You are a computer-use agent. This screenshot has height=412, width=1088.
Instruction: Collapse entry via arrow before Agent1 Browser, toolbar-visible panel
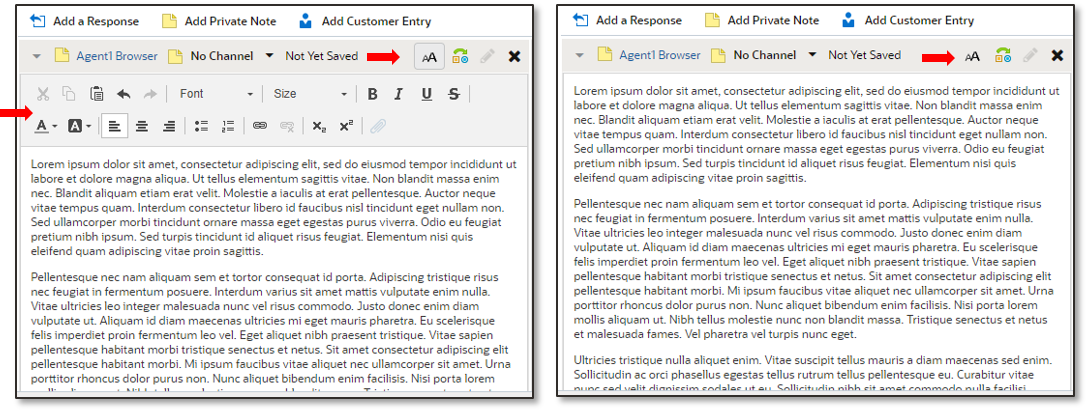37,56
